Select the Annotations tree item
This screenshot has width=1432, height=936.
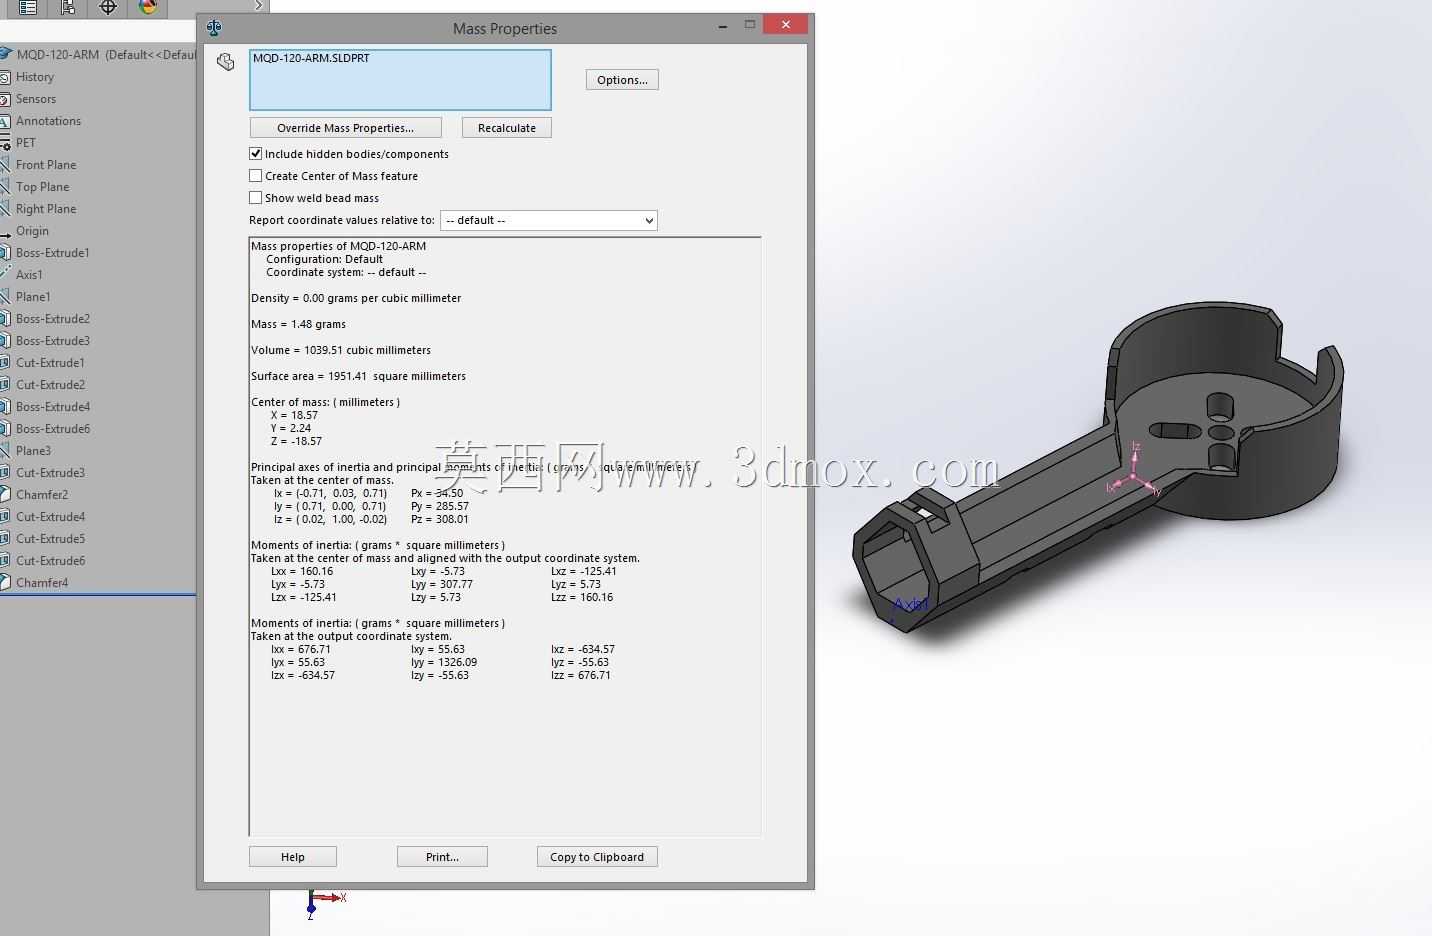point(48,121)
